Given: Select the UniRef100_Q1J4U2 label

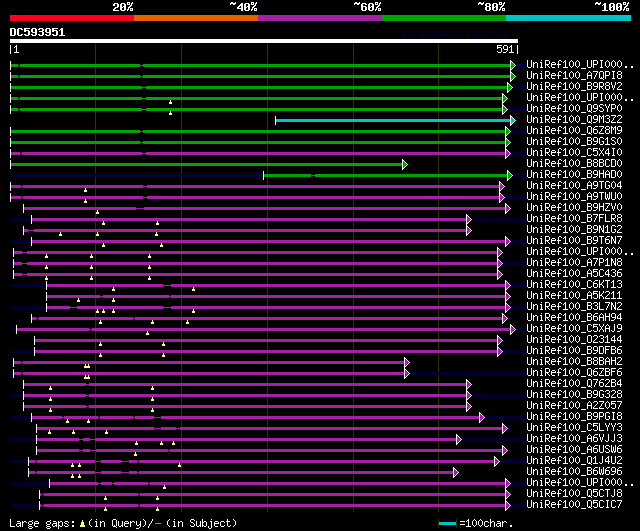Looking at the screenshot, I should click(x=574, y=461).
